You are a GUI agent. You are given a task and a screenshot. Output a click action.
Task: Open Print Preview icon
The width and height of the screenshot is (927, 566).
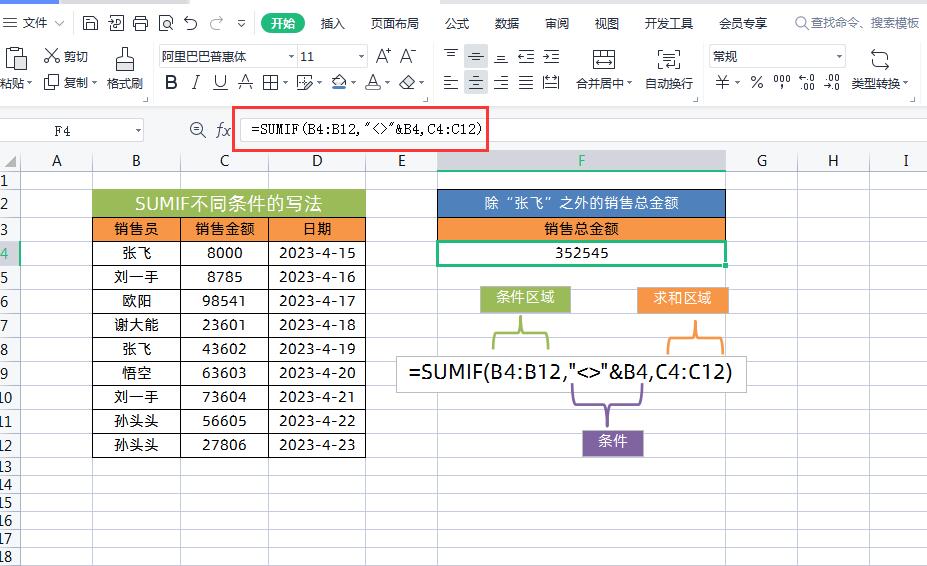[166, 23]
